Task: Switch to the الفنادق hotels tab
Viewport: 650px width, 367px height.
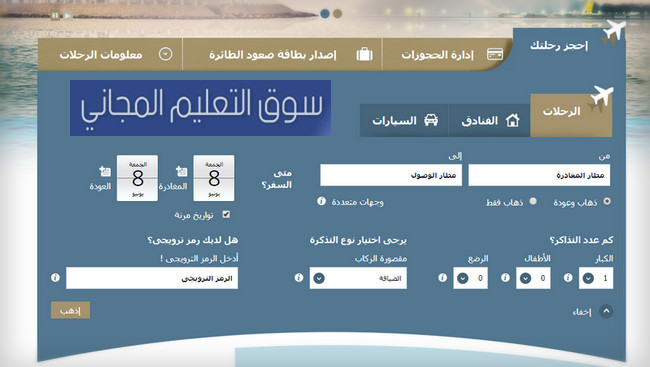Action: (489, 121)
